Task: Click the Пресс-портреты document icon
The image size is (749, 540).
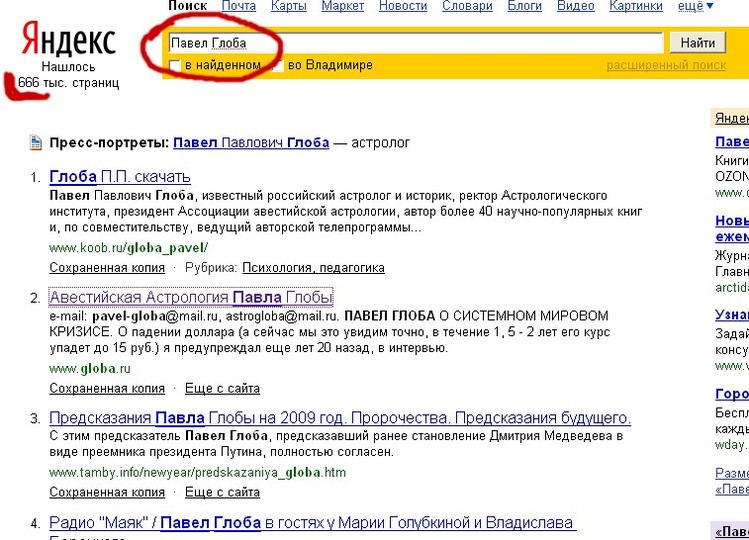Action: click(36, 142)
